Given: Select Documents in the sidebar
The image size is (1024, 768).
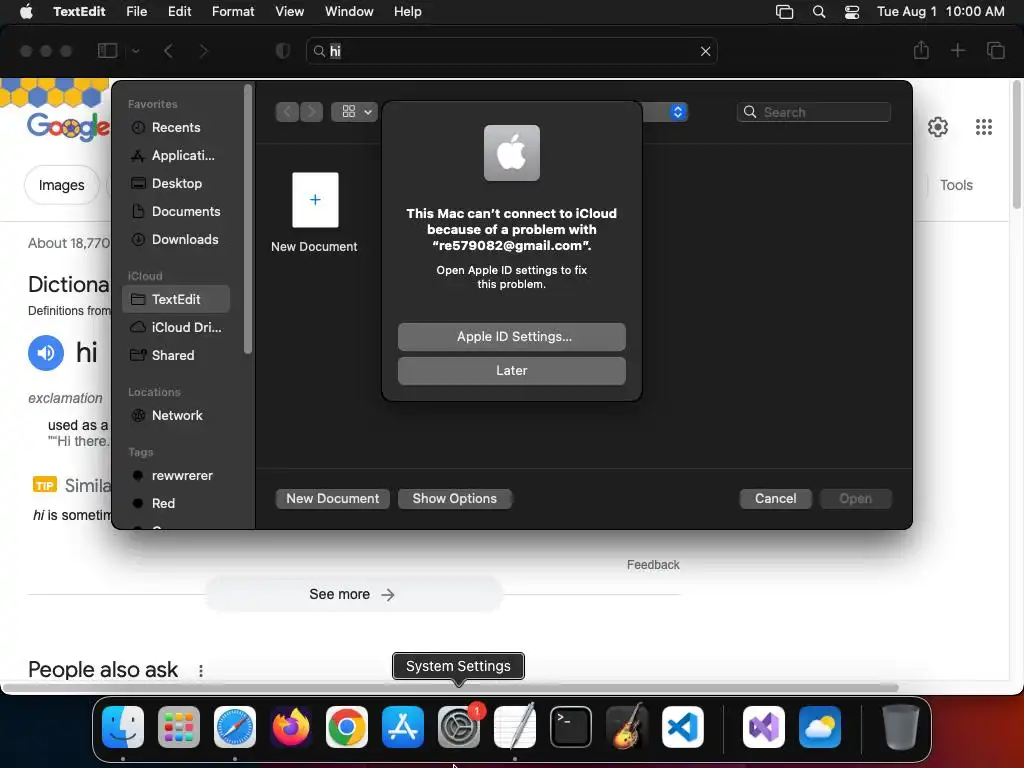Looking at the screenshot, I should point(176,212).
